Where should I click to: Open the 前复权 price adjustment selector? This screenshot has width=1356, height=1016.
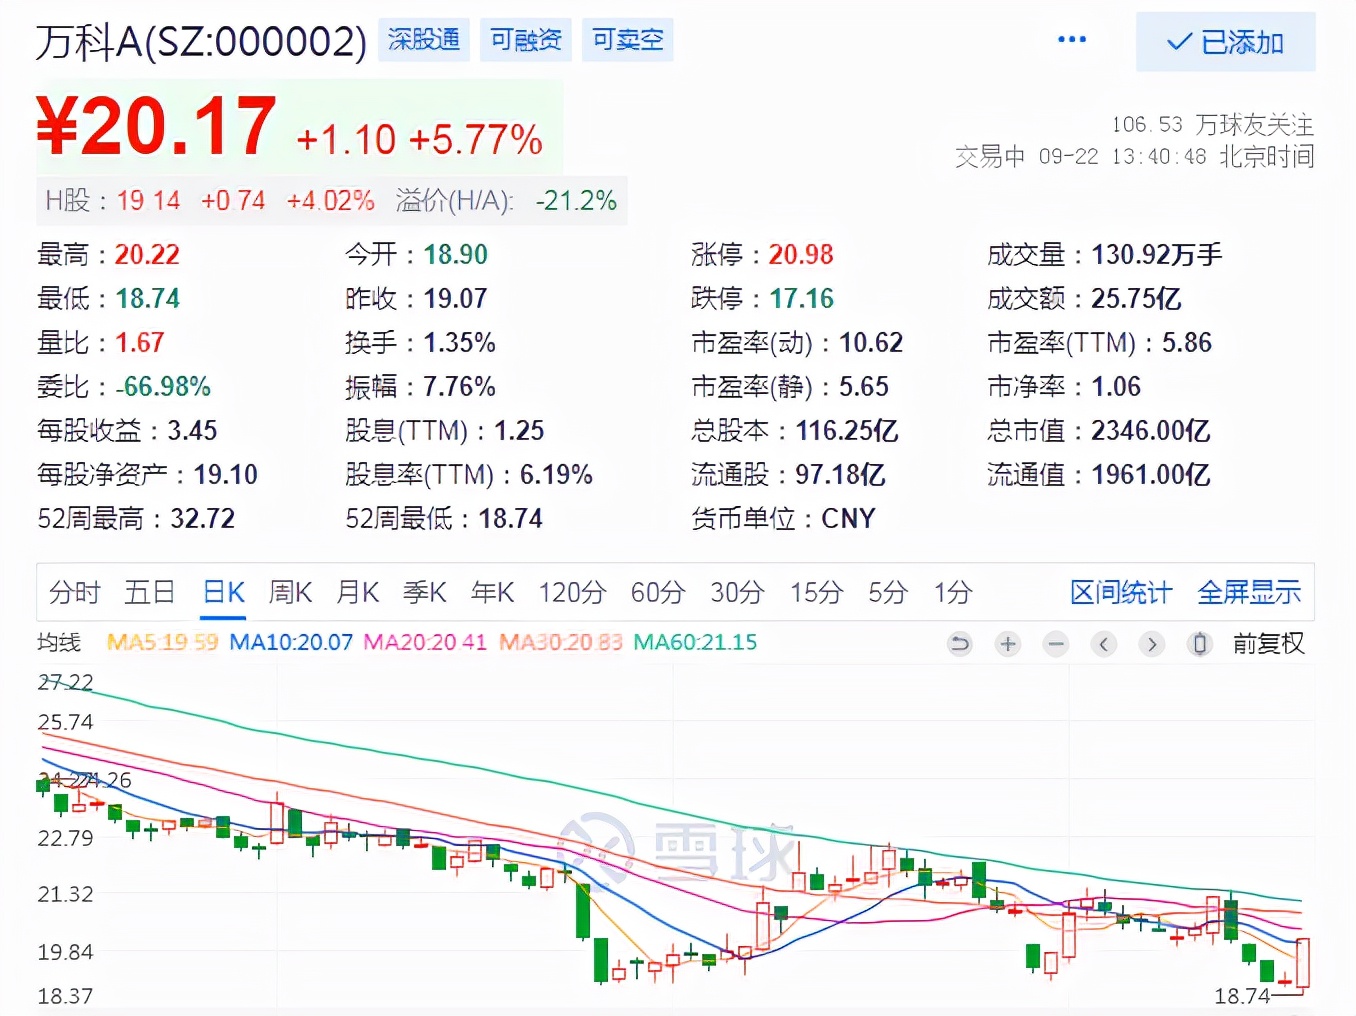point(1269,644)
